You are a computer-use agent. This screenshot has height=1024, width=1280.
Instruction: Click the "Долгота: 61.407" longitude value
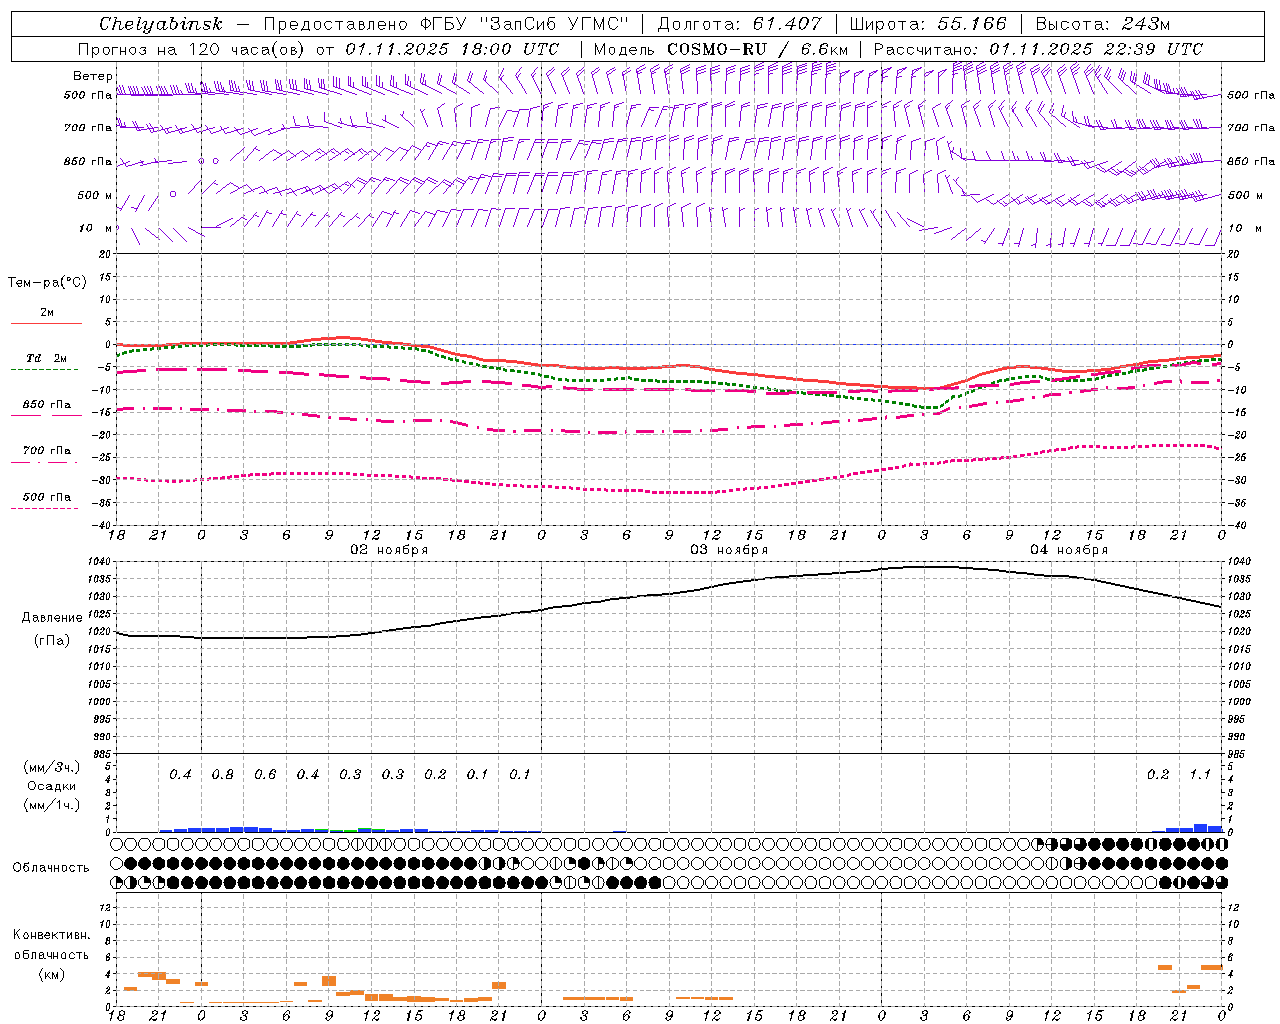point(740,24)
